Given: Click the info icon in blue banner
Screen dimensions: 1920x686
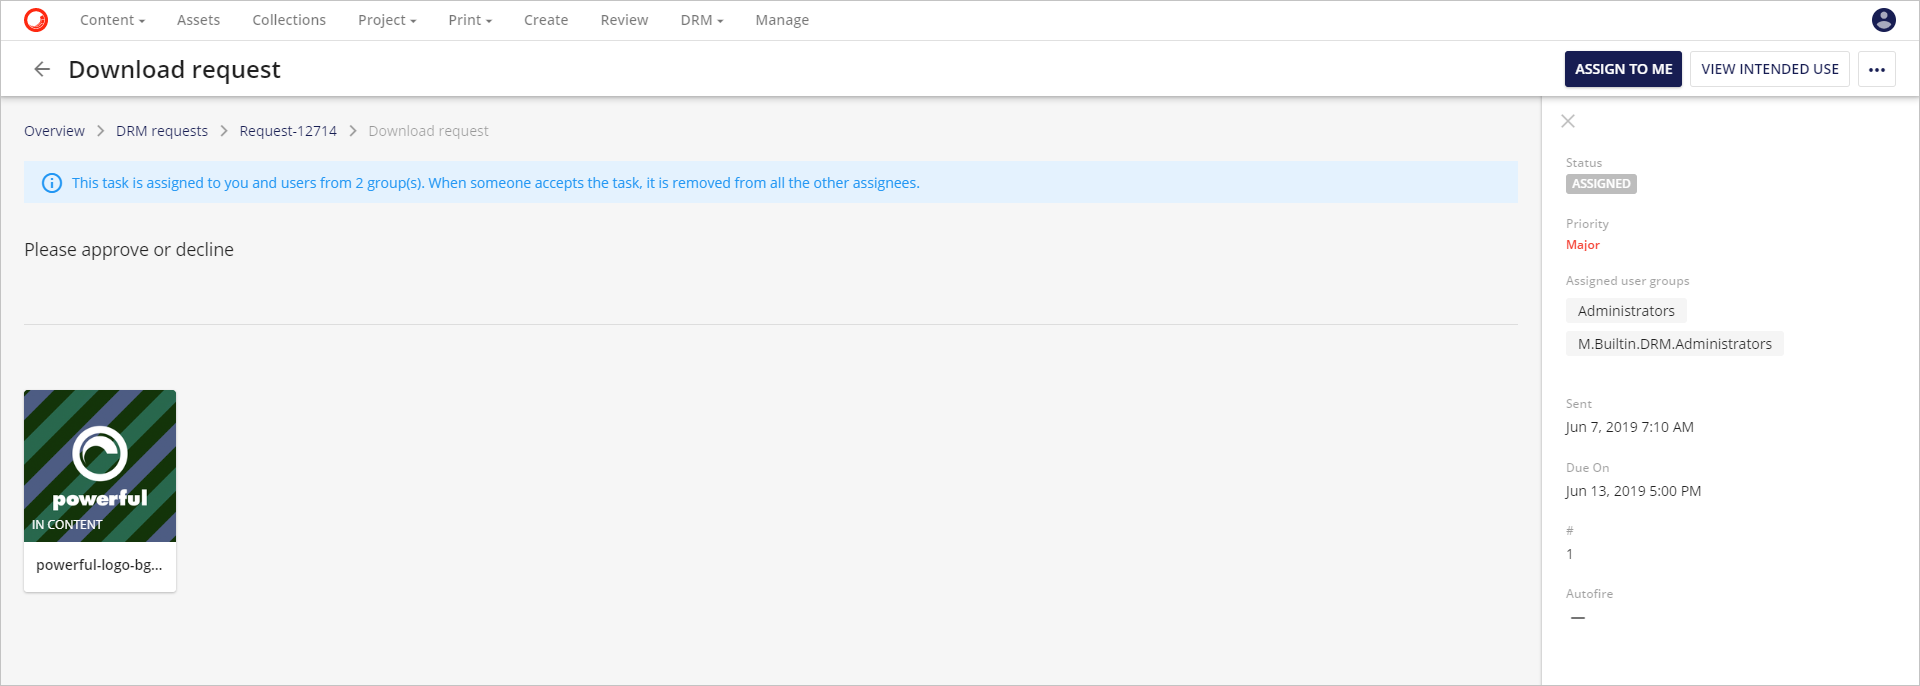Looking at the screenshot, I should pos(52,183).
